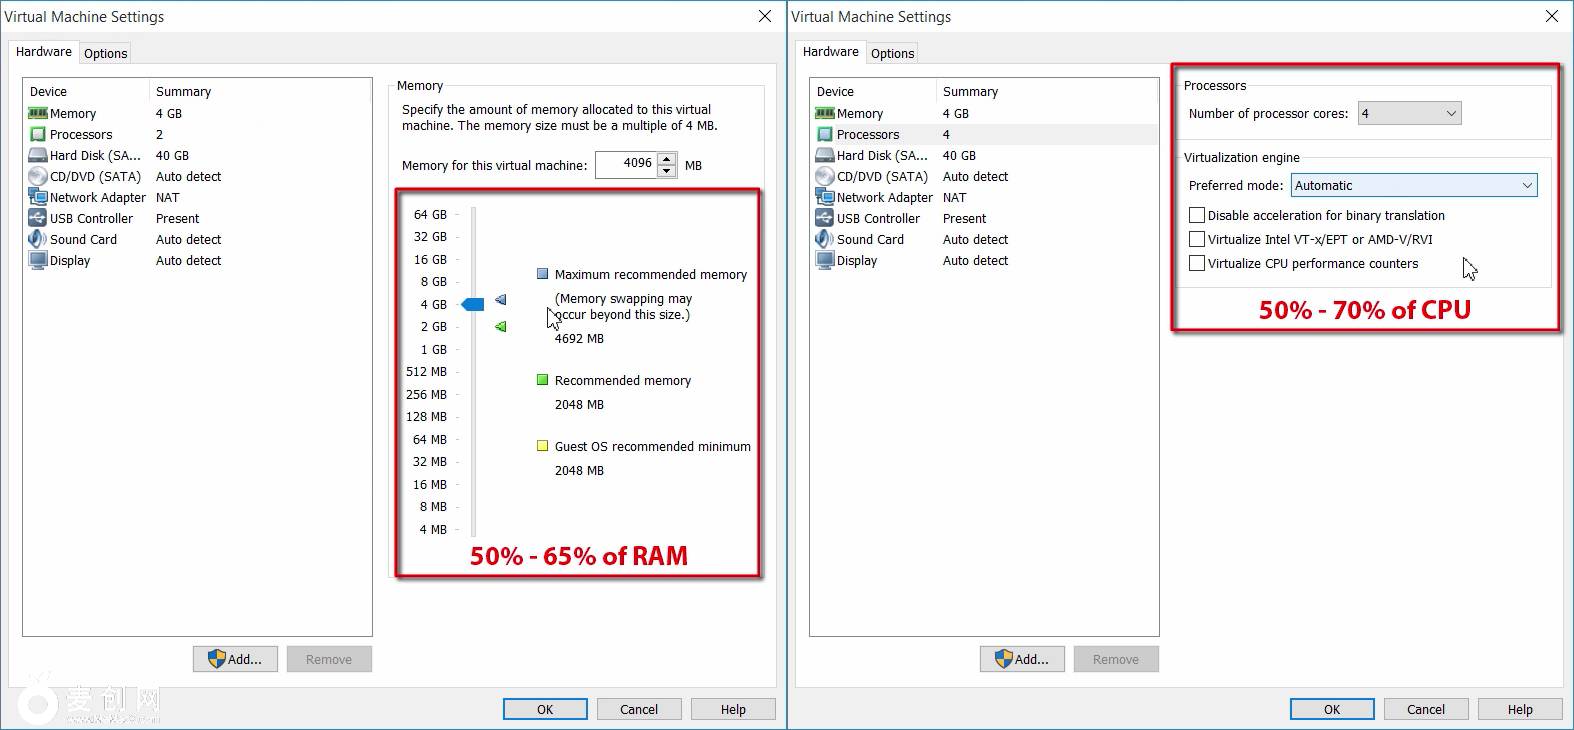Check Virtualize Intel VT-x/EPT or AMD-V/RVI

tap(1197, 240)
